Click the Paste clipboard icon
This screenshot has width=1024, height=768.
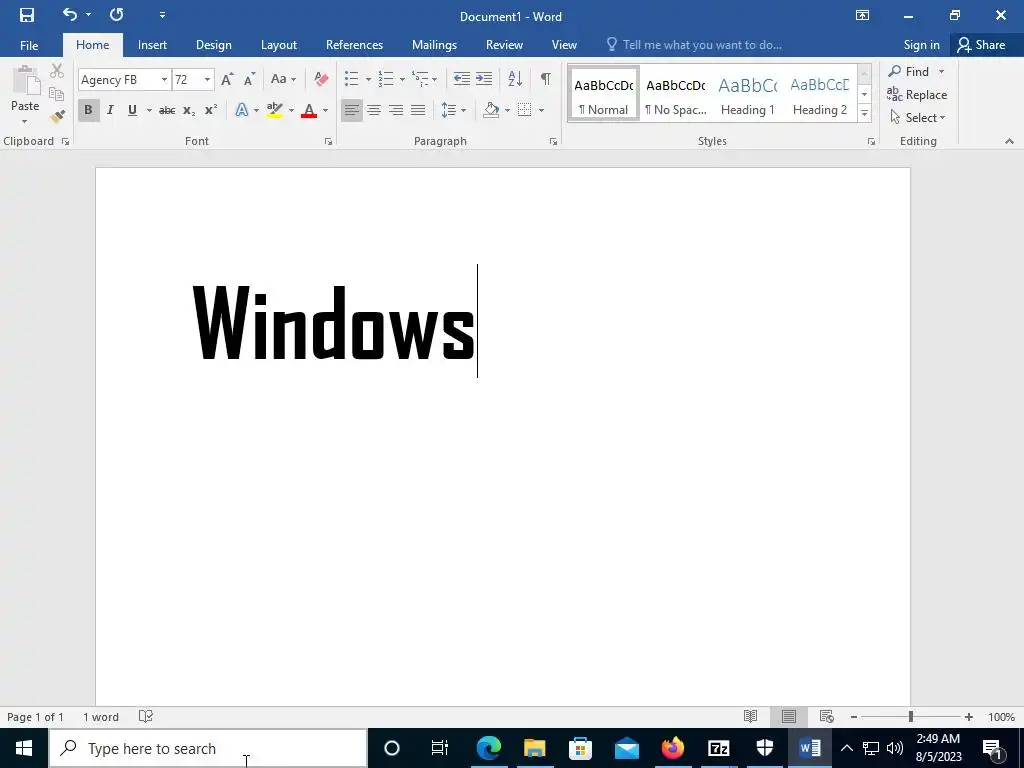(26, 81)
